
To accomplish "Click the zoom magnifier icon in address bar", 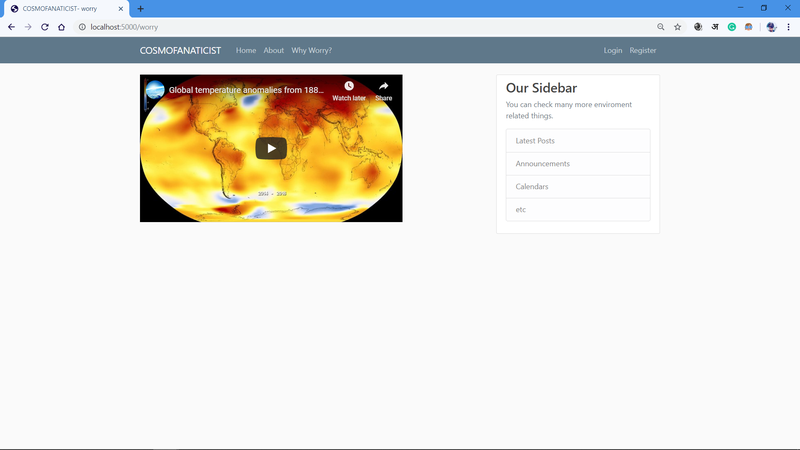I will pos(660,27).
